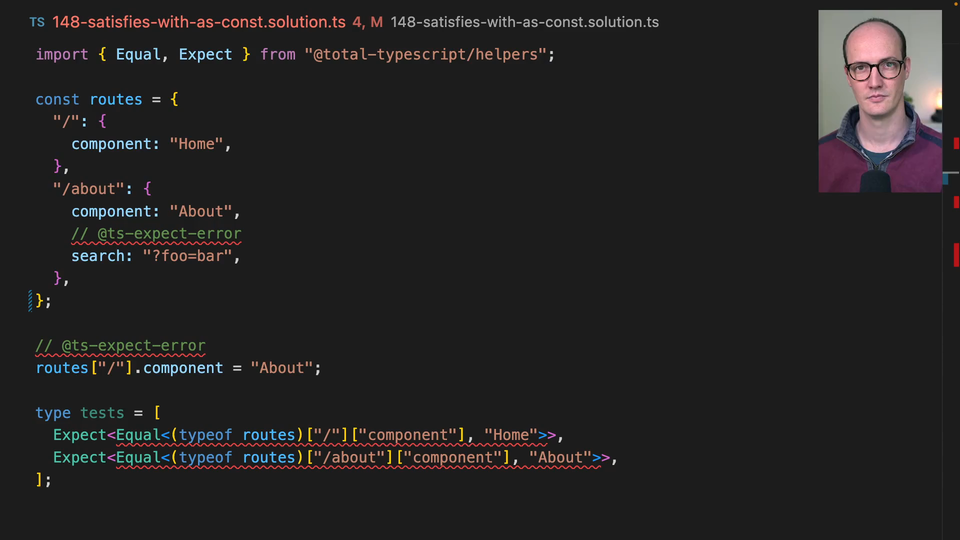This screenshot has height=540, width=960.
Task: Select the 148-satisfies-with-as-const.solution.ts red tab title
Action: coord(199,22)
